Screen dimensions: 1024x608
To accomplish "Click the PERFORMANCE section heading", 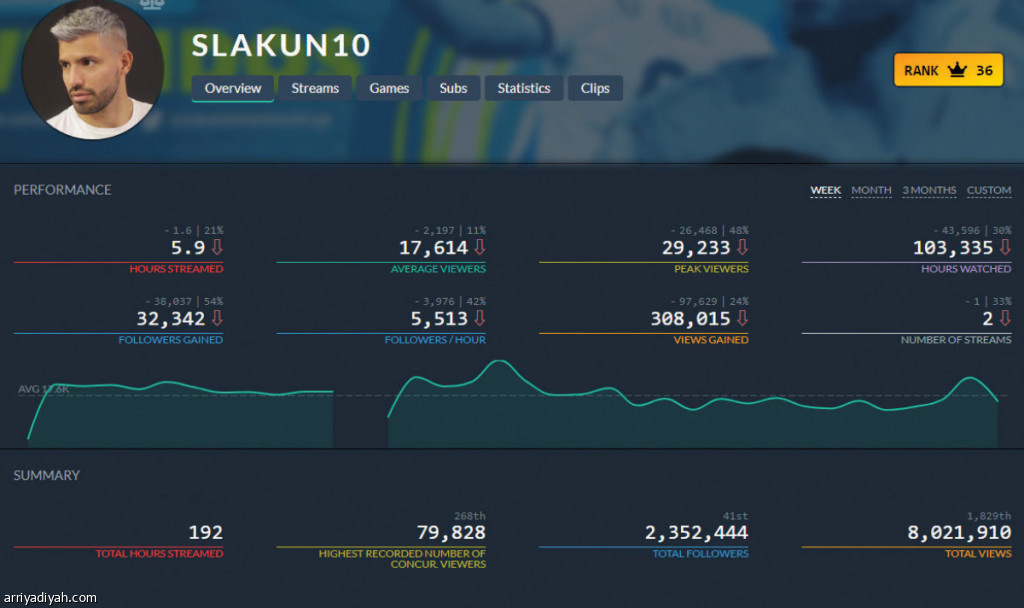I will coord(63,190).
